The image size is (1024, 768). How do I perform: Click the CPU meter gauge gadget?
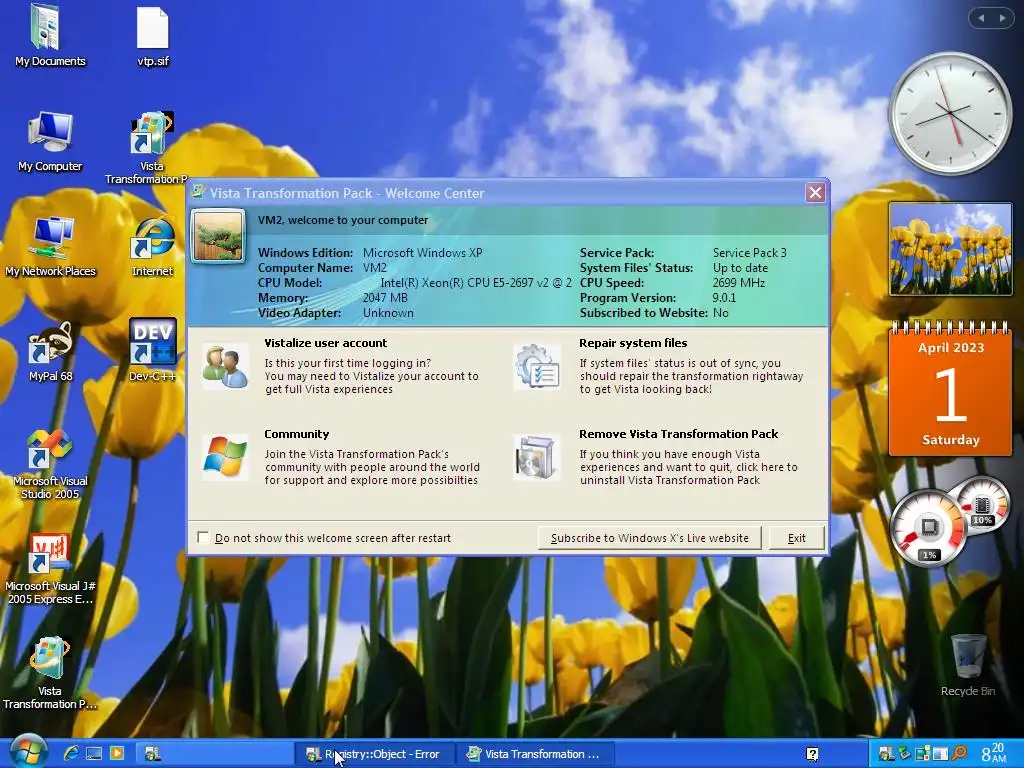tap(929, 528)
